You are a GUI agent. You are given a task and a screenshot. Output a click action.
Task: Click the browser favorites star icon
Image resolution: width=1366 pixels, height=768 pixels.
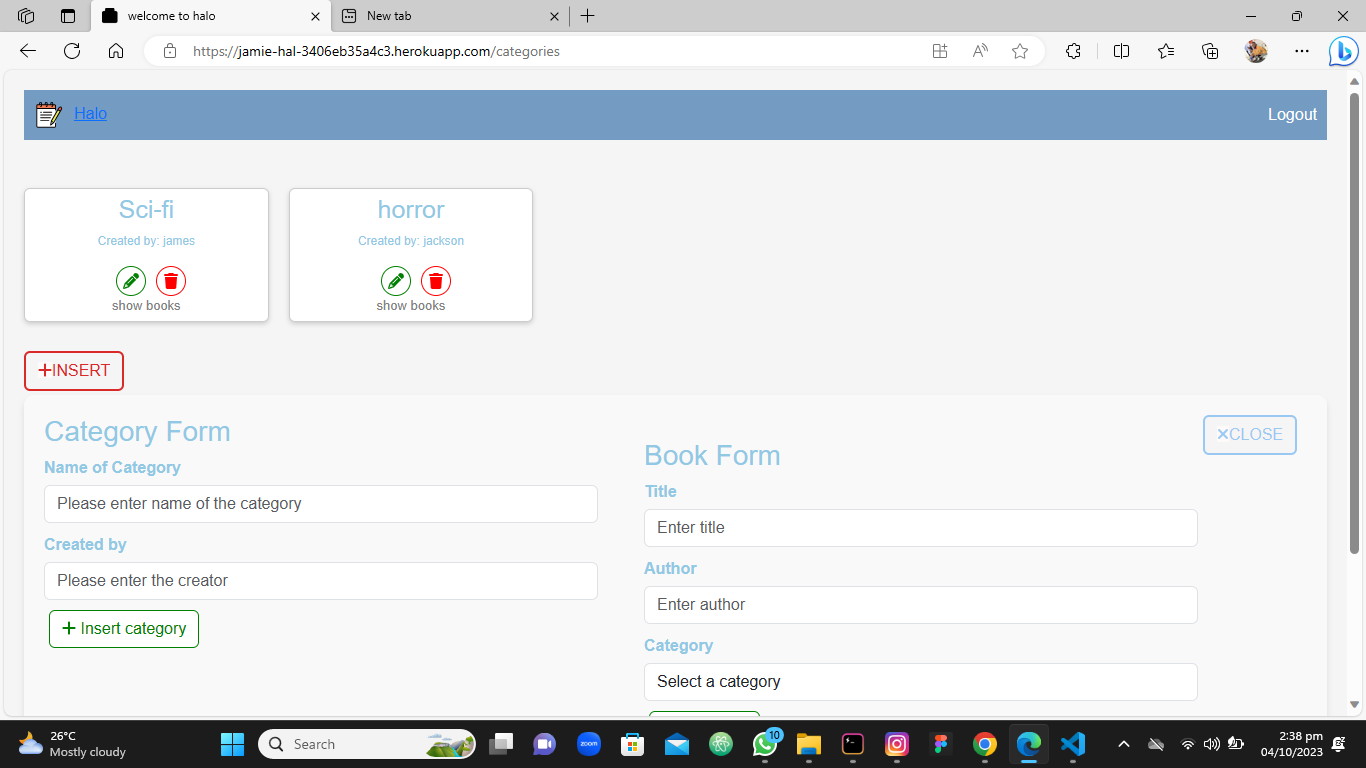1019,51
